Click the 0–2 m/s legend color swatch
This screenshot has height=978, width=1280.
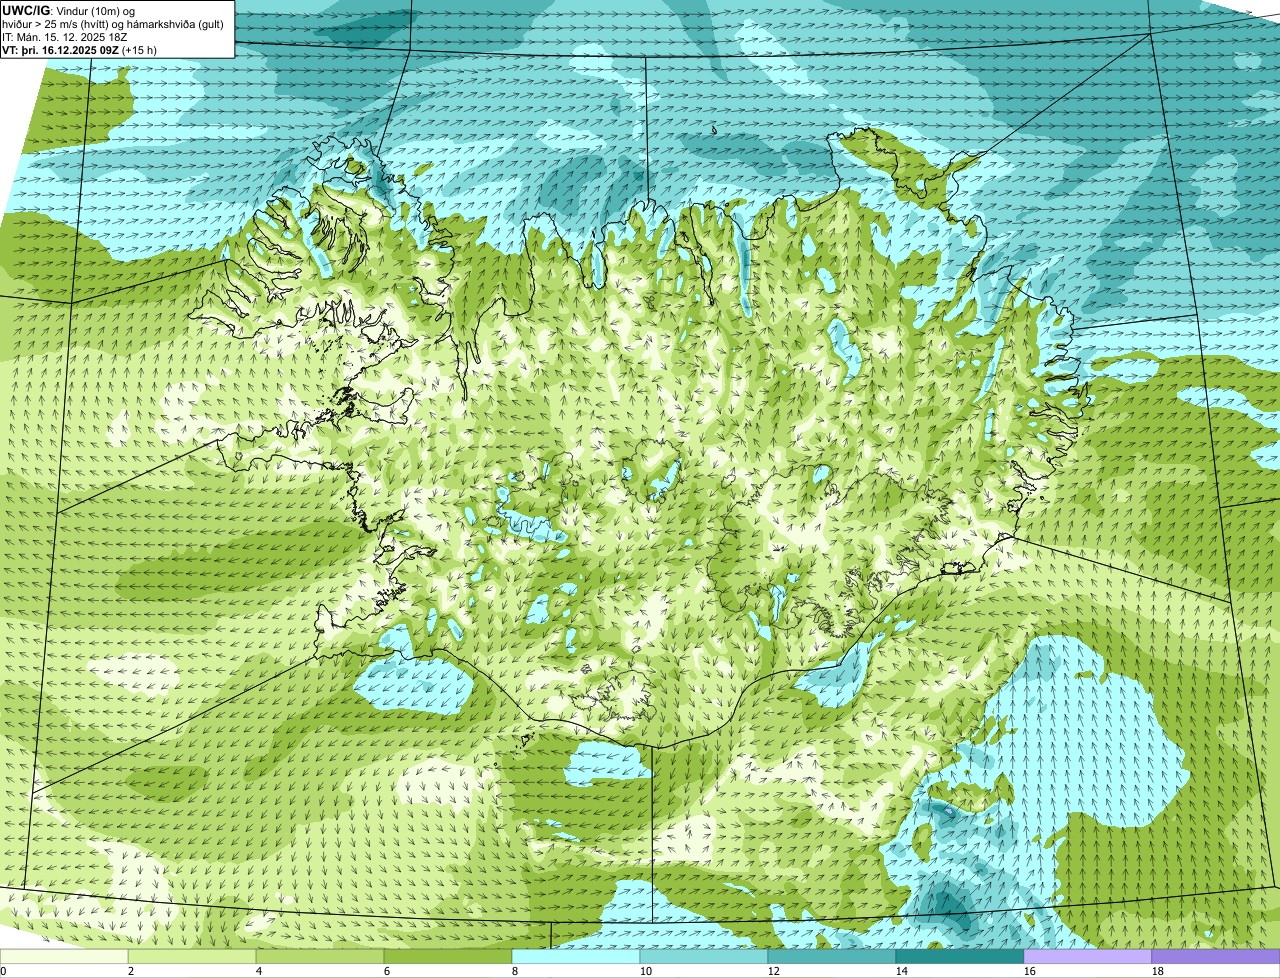click(65, 956)
